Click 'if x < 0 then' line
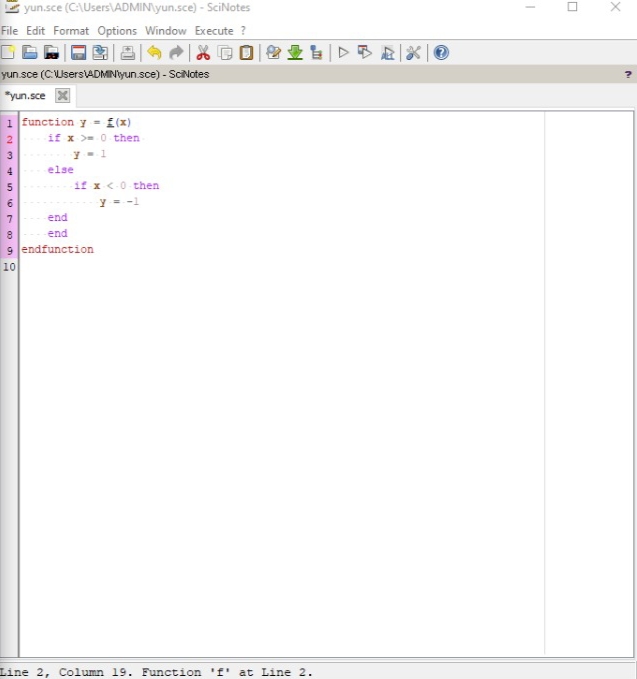Image resolution: width=637 pixels, height=679 pixels. pyautogui.click(x=116, y=185)
